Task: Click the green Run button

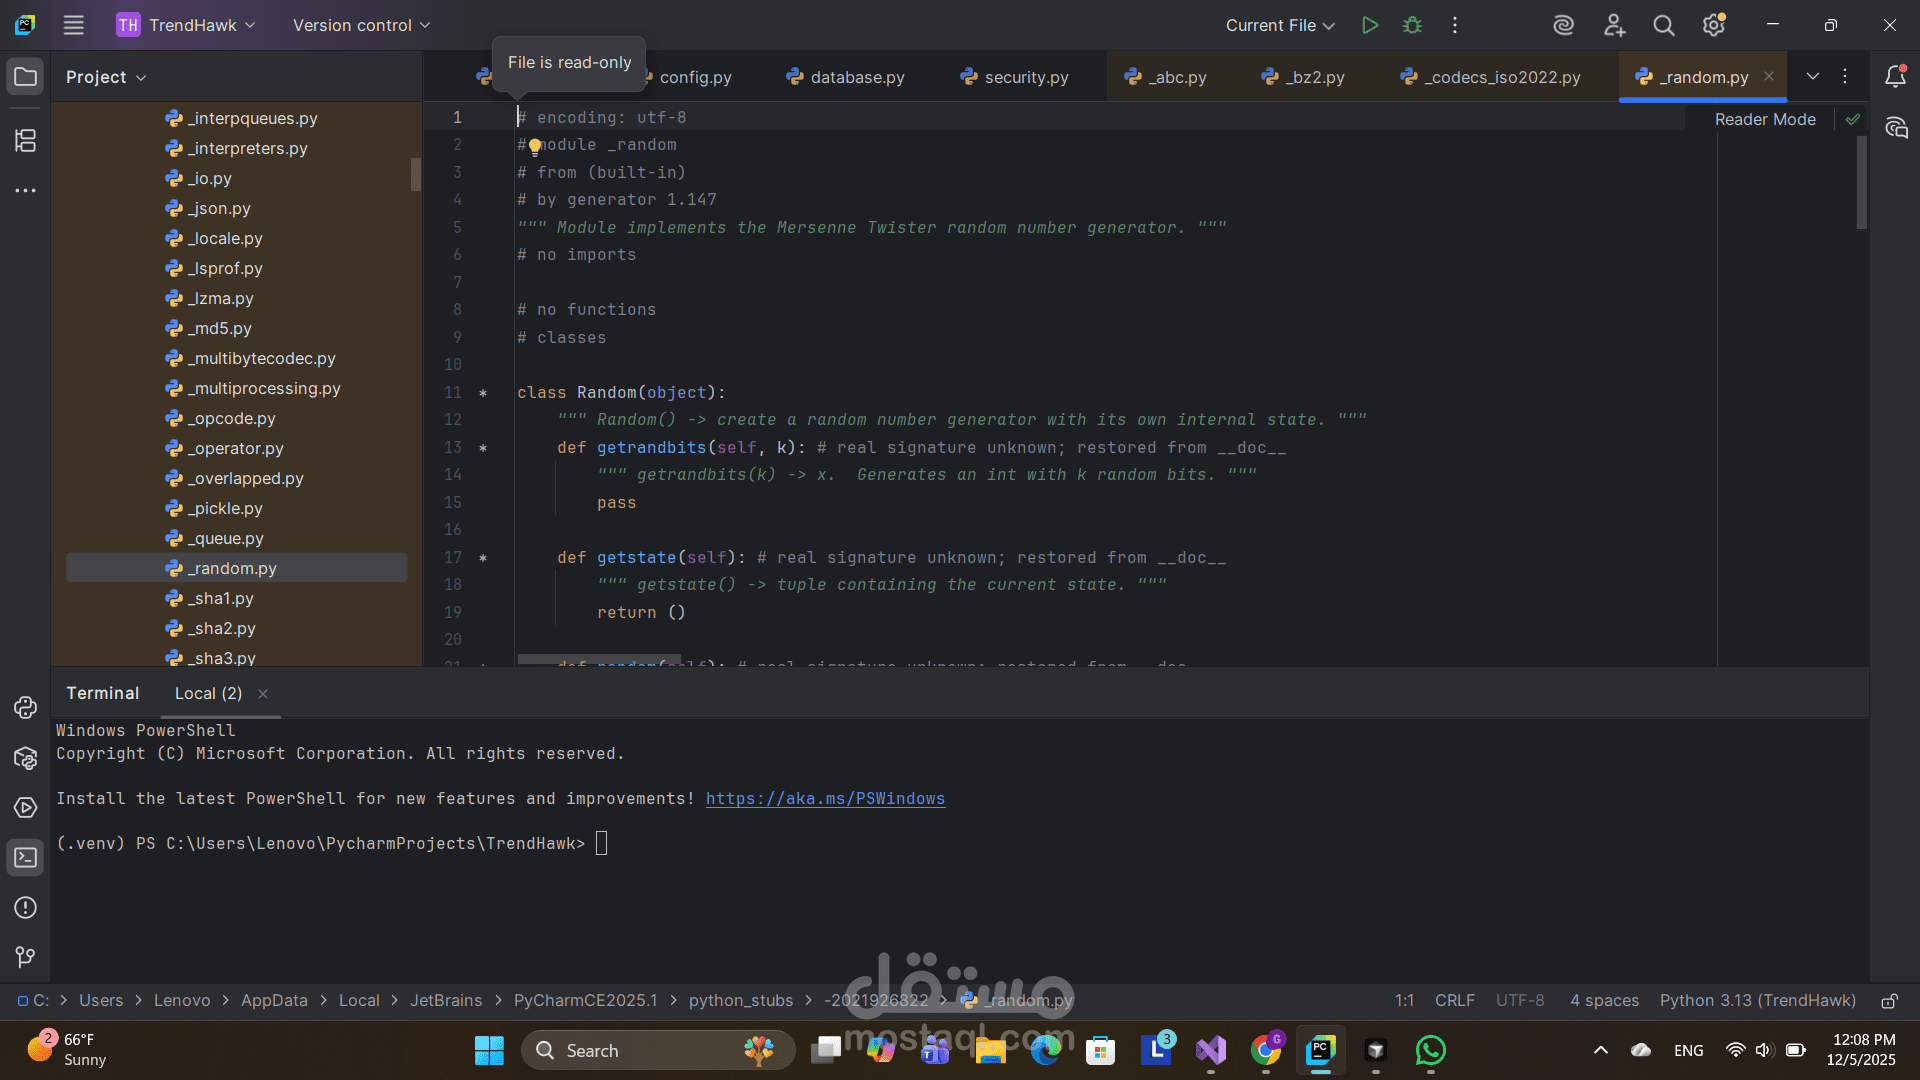Action: click(1370, 25)
